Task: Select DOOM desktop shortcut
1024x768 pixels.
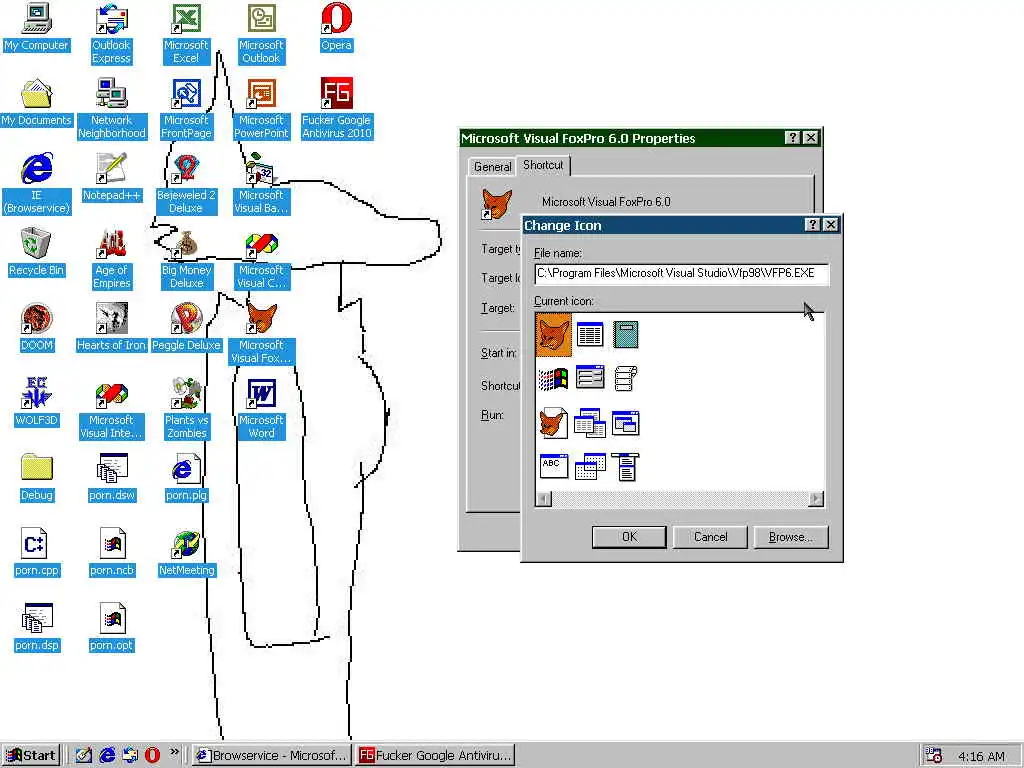Action: click(36, 328)
